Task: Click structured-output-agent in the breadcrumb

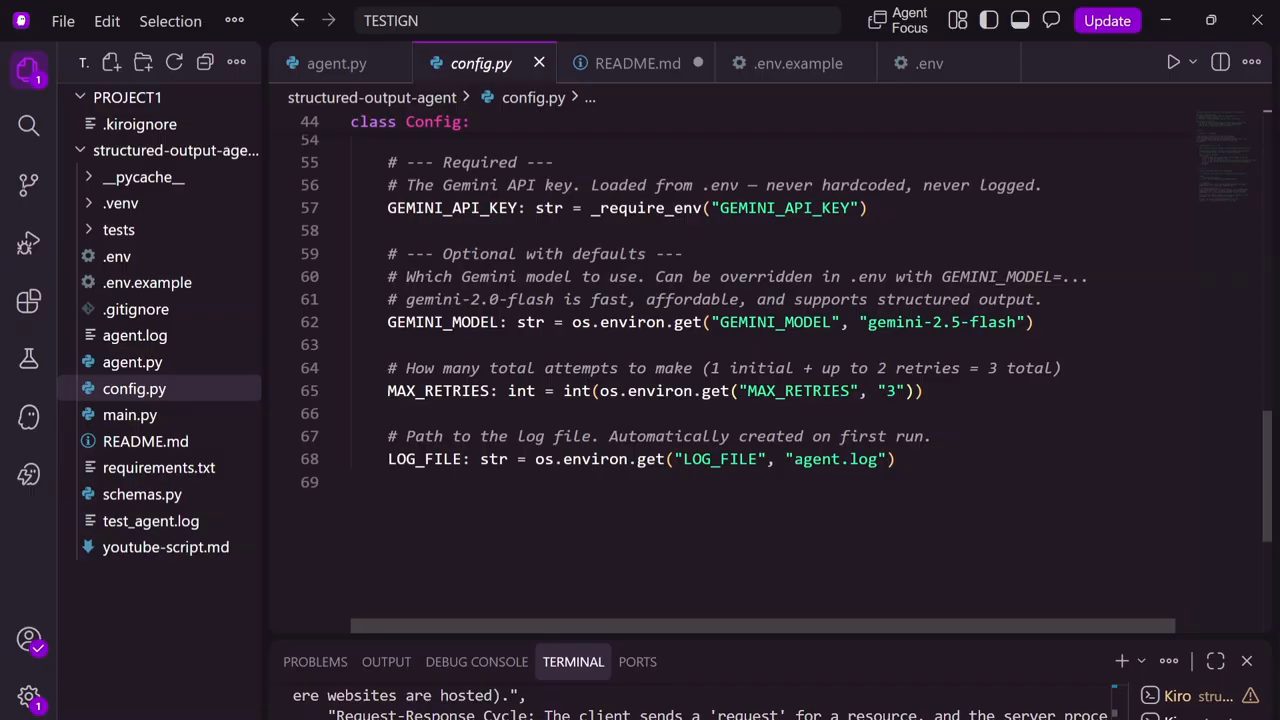Action: coord(372,97)
